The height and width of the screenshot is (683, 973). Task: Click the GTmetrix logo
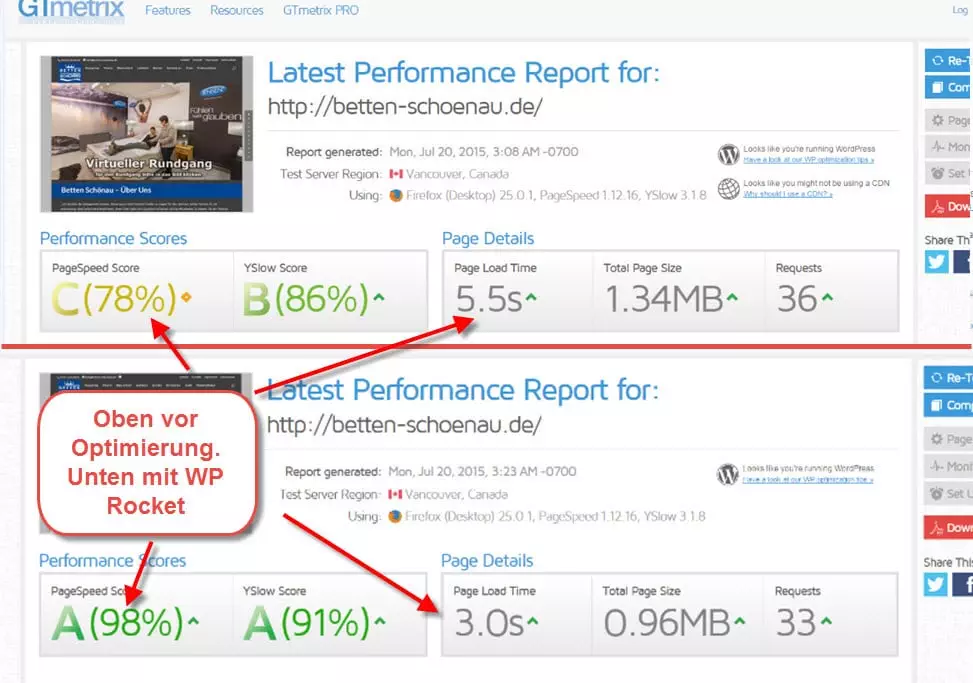coord(71,10)
